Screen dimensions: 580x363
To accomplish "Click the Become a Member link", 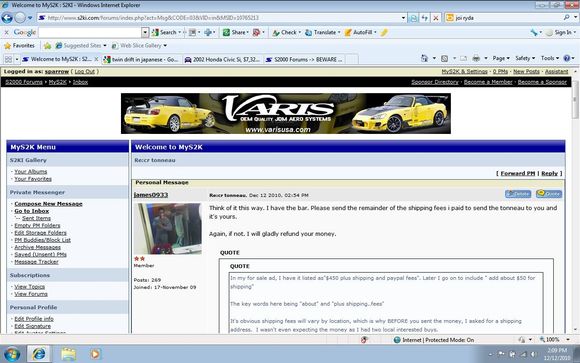I will coord(488,82).
